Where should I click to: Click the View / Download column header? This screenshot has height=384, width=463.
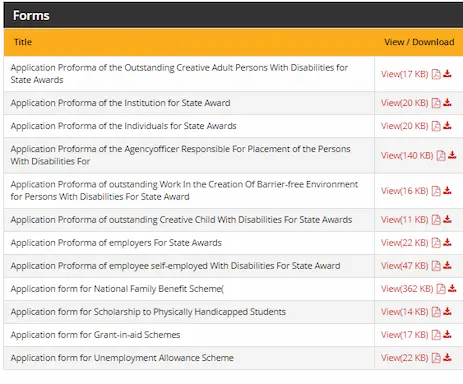[x=419, y=42]
